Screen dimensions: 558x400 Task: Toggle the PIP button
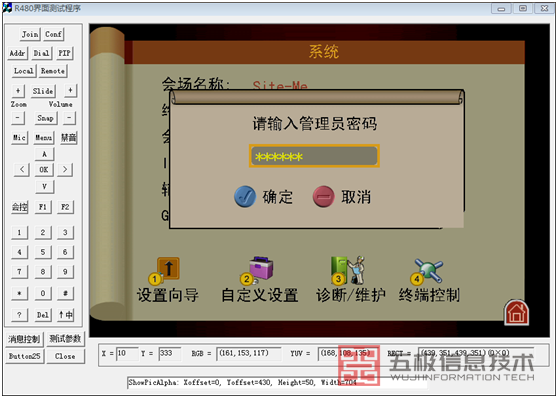(64, 53)
